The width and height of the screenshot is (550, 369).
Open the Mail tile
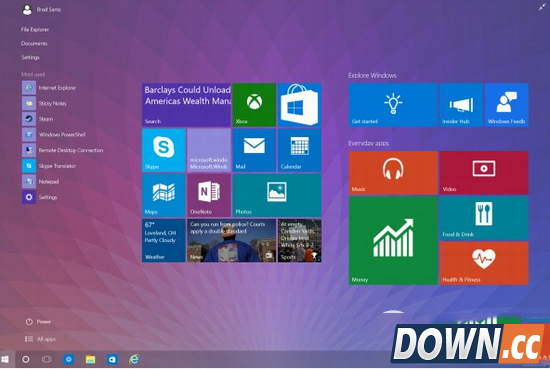click(254, 150)
